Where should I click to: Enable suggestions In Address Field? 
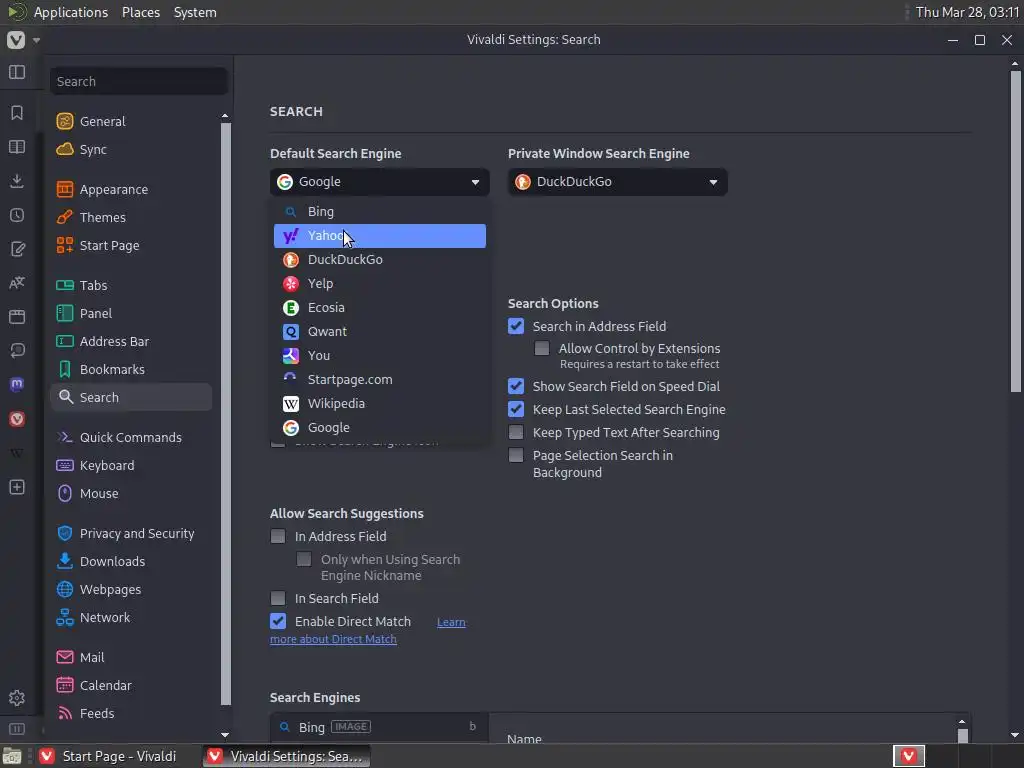coord(278,536)
